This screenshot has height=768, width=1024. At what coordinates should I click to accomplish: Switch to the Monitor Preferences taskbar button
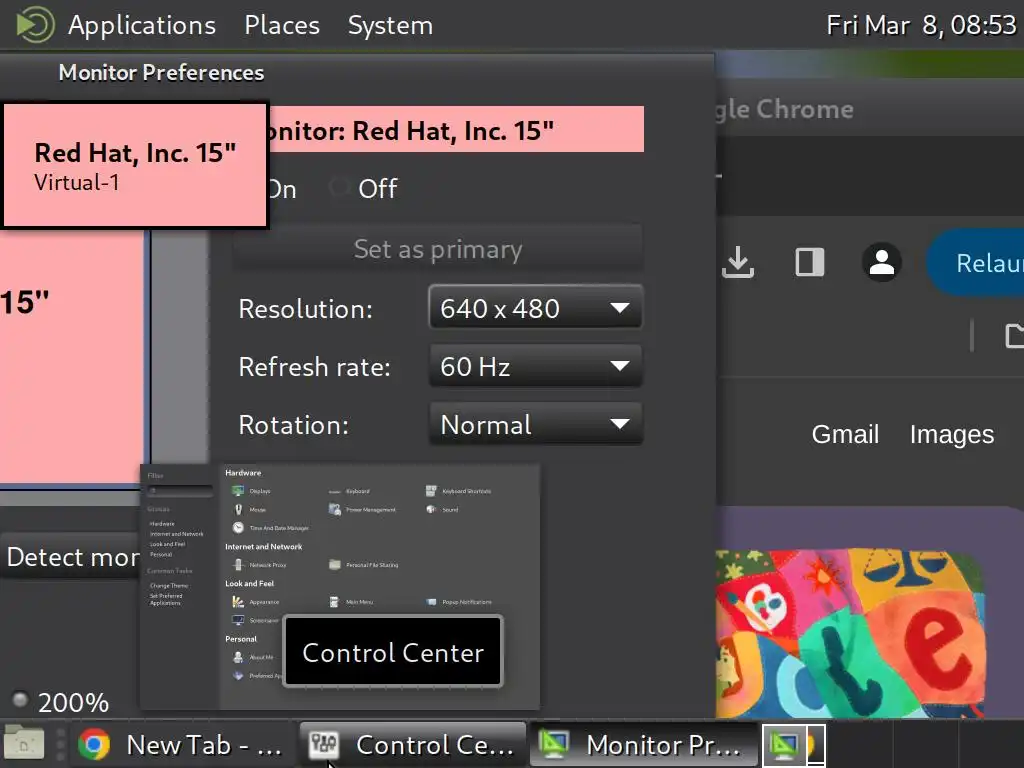click(x=643, y=744)
